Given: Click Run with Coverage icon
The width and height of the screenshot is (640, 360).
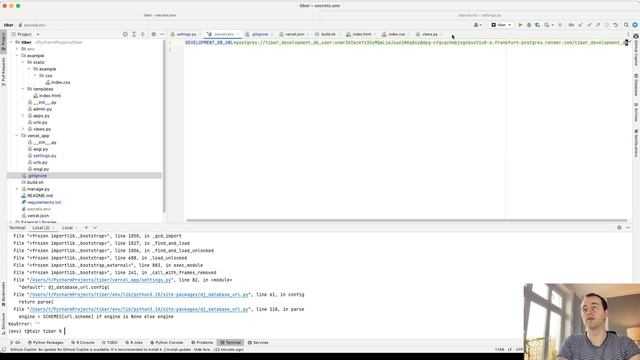Looking at the screenshot, I should [x=538, y=25].
